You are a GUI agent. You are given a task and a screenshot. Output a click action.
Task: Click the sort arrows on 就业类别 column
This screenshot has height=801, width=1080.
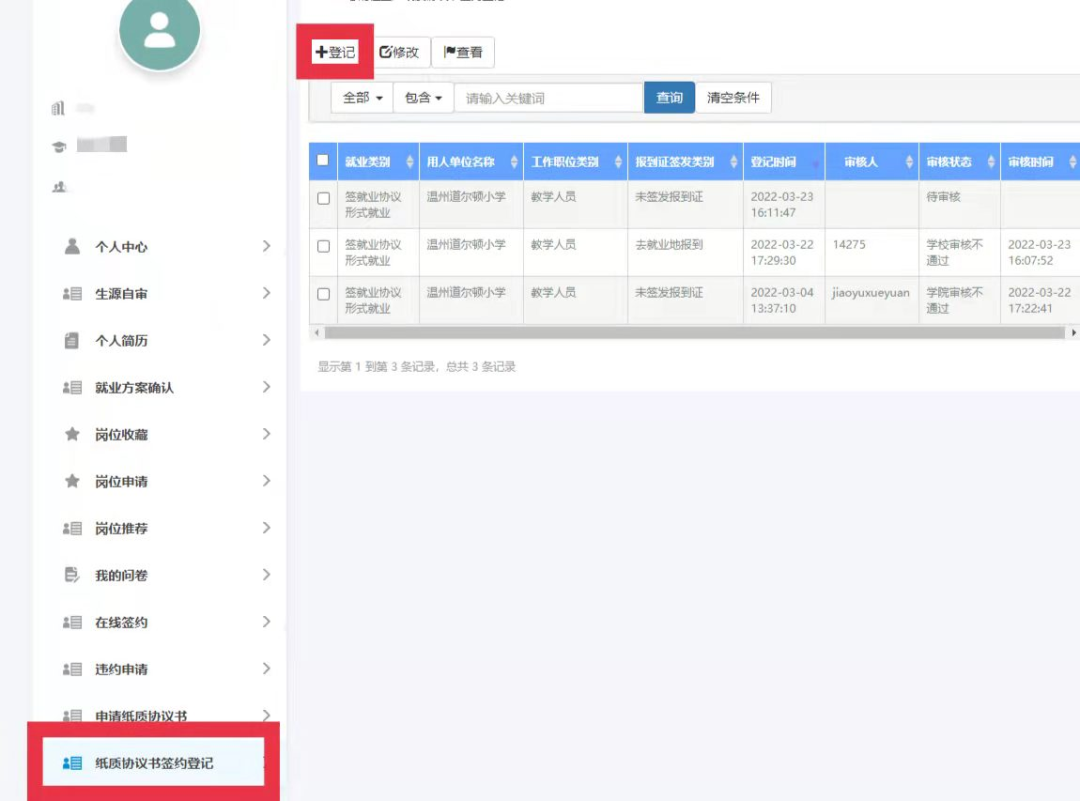pyautogui.click(x=411, y=162)
